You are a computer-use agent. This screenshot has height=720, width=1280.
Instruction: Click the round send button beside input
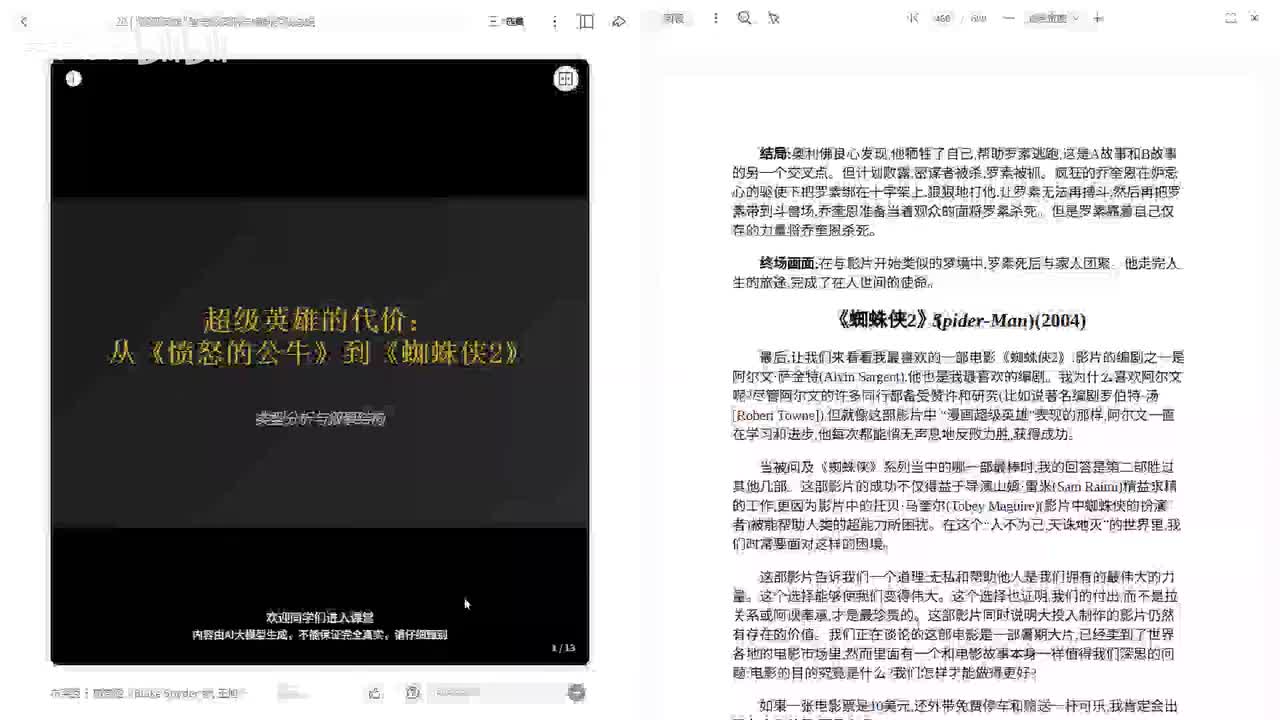click(576, 692)
